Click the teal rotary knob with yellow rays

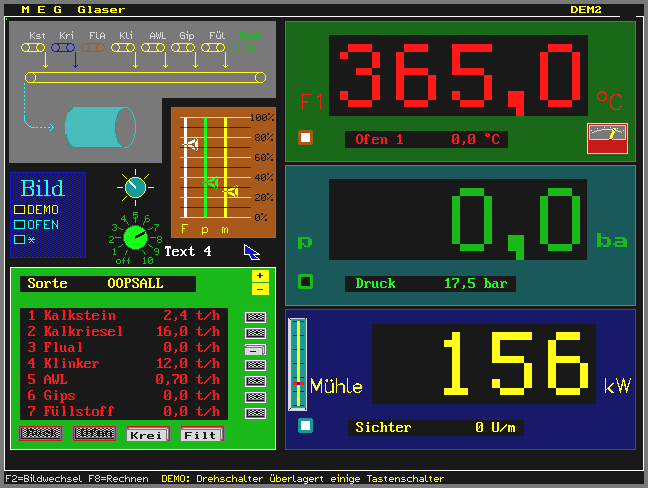pyautogui.click(x=134, y=186)
